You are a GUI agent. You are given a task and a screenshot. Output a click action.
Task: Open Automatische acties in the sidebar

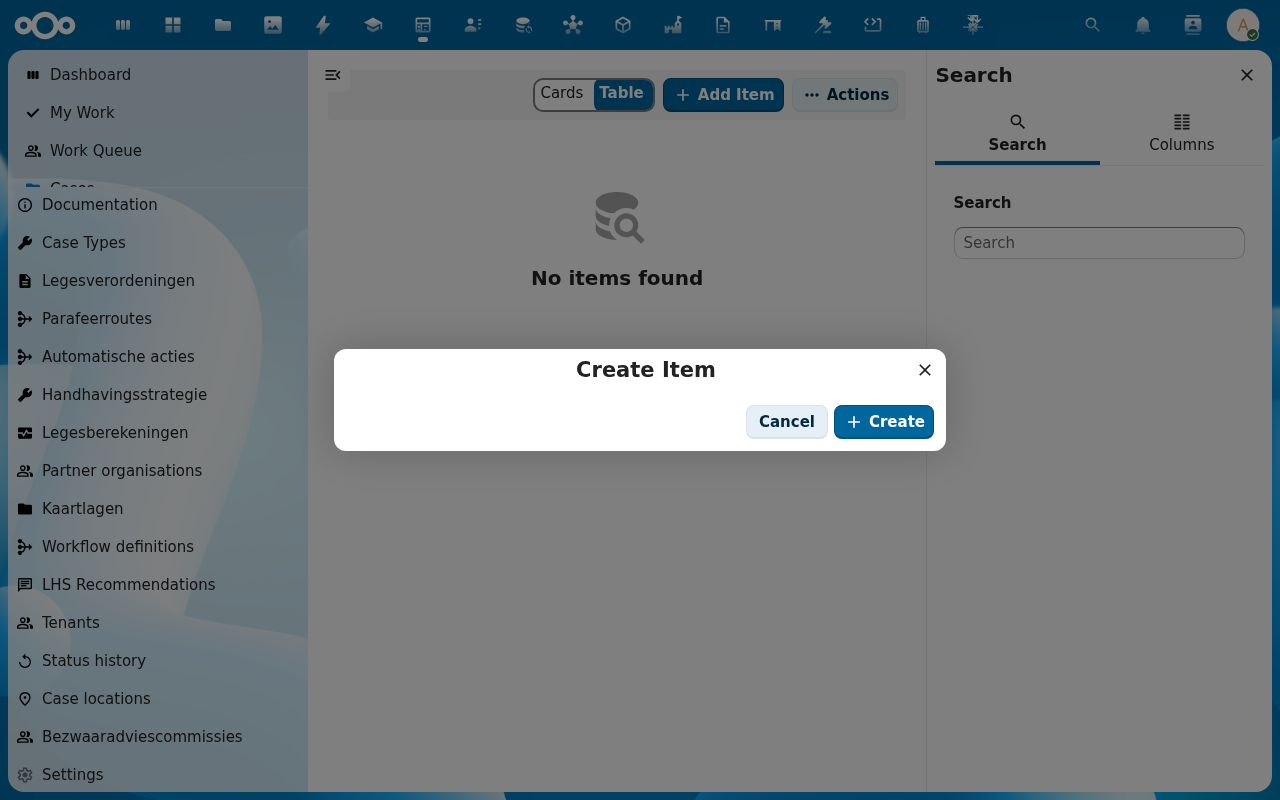click(x=158, y=357)
